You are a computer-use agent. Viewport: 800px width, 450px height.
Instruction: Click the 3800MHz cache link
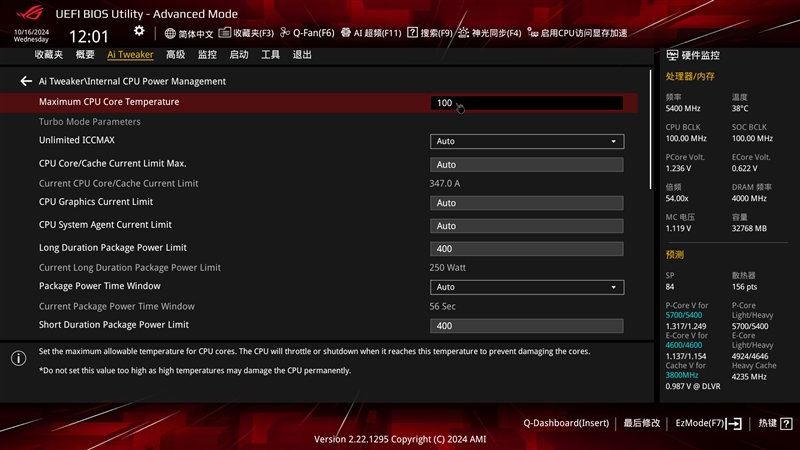point(682,375)
